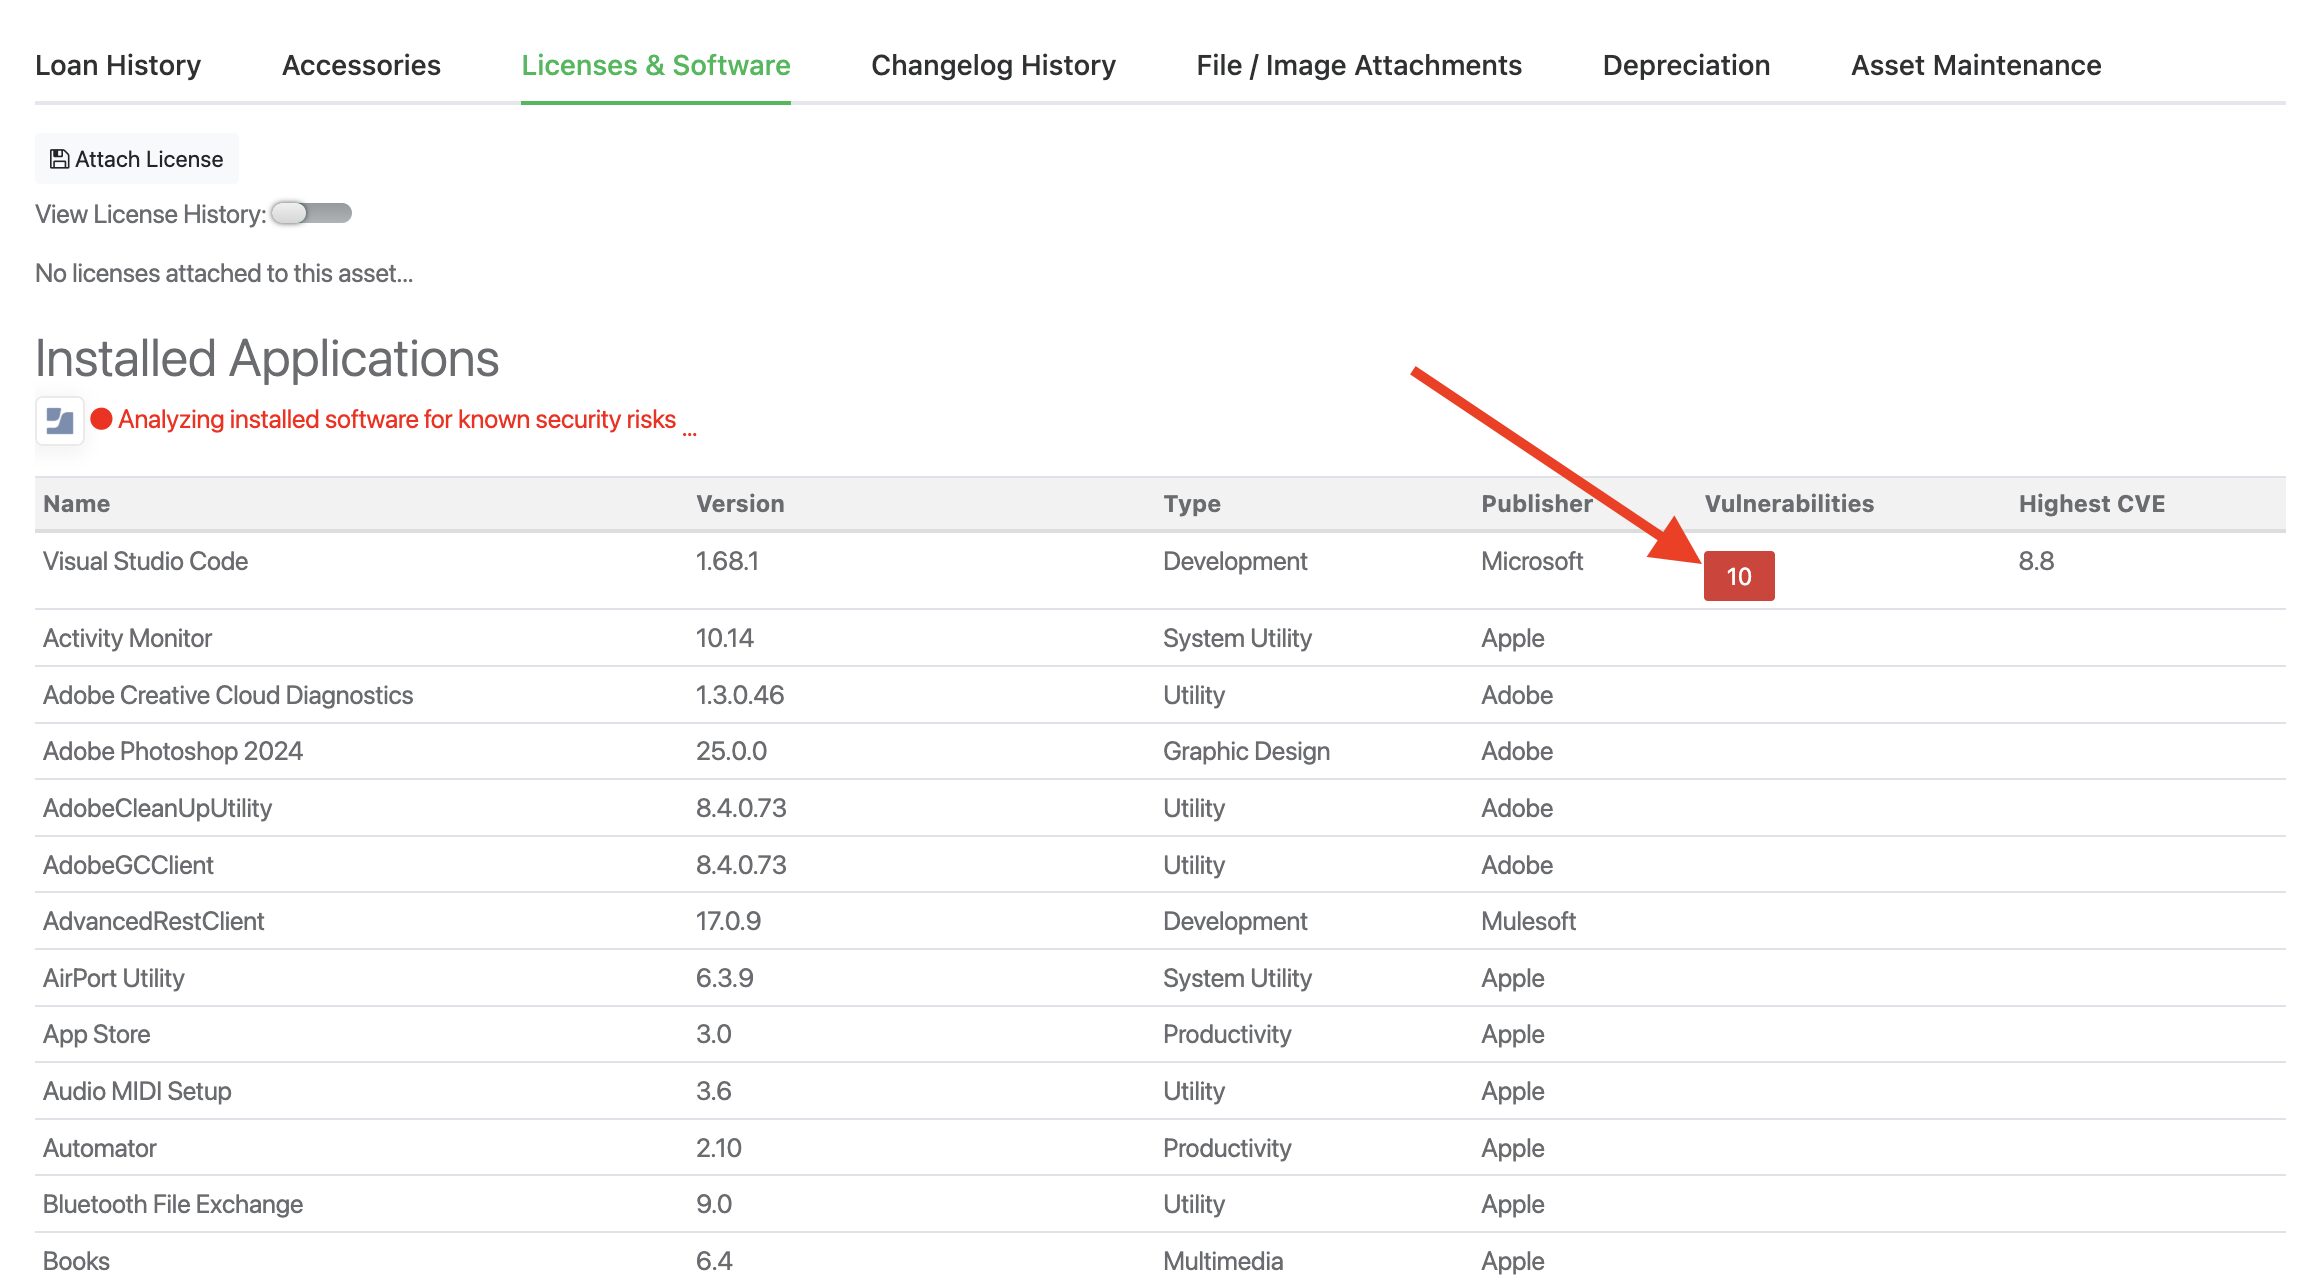Click the Name column header
Viewport: 2320px width, 1282px height.
point(77,504)
